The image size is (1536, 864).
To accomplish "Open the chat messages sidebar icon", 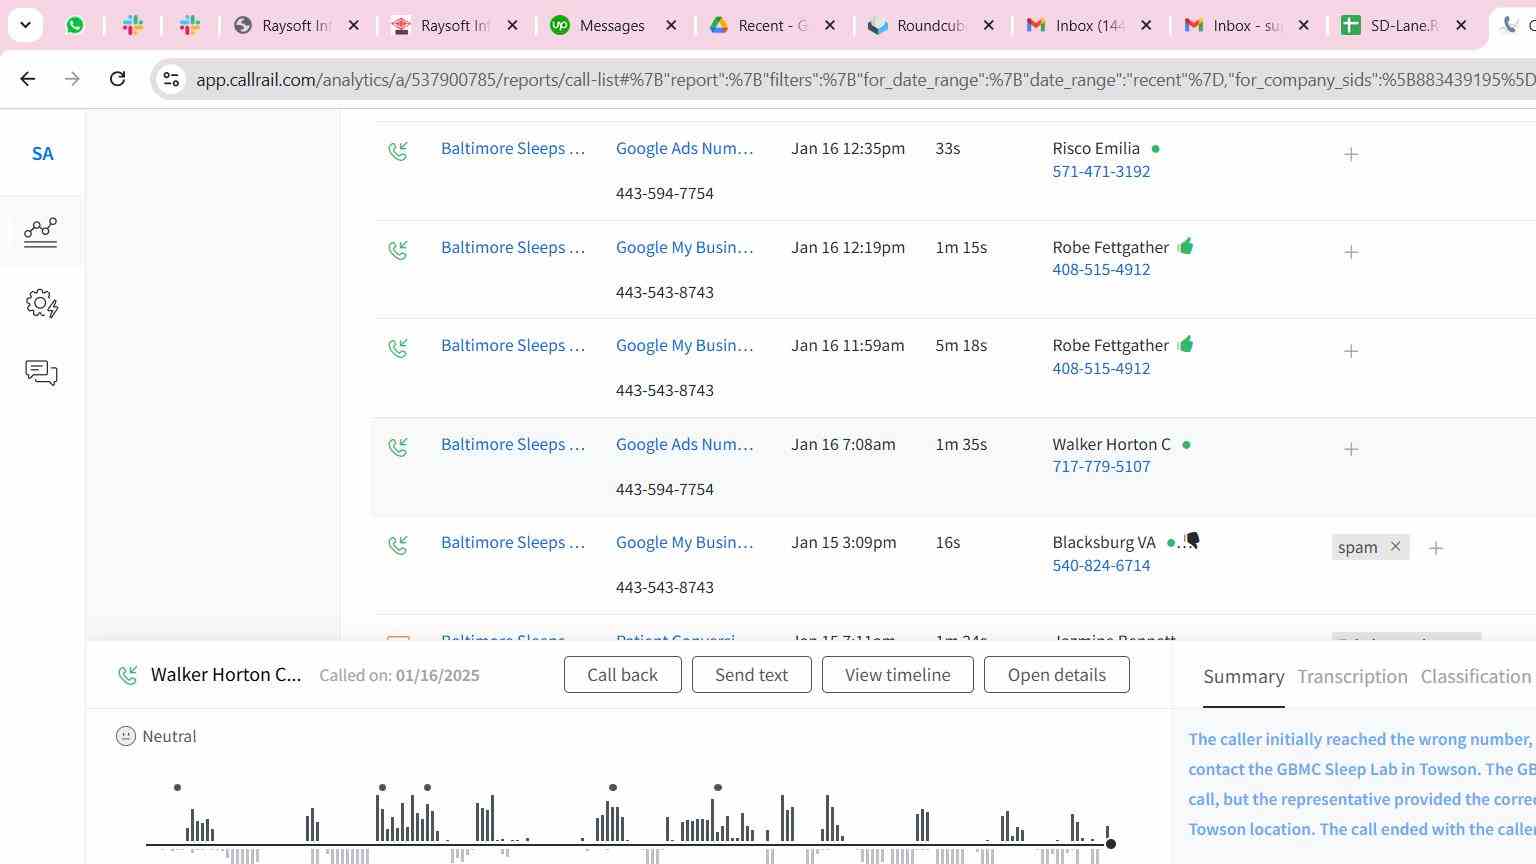I will (41, 373).
